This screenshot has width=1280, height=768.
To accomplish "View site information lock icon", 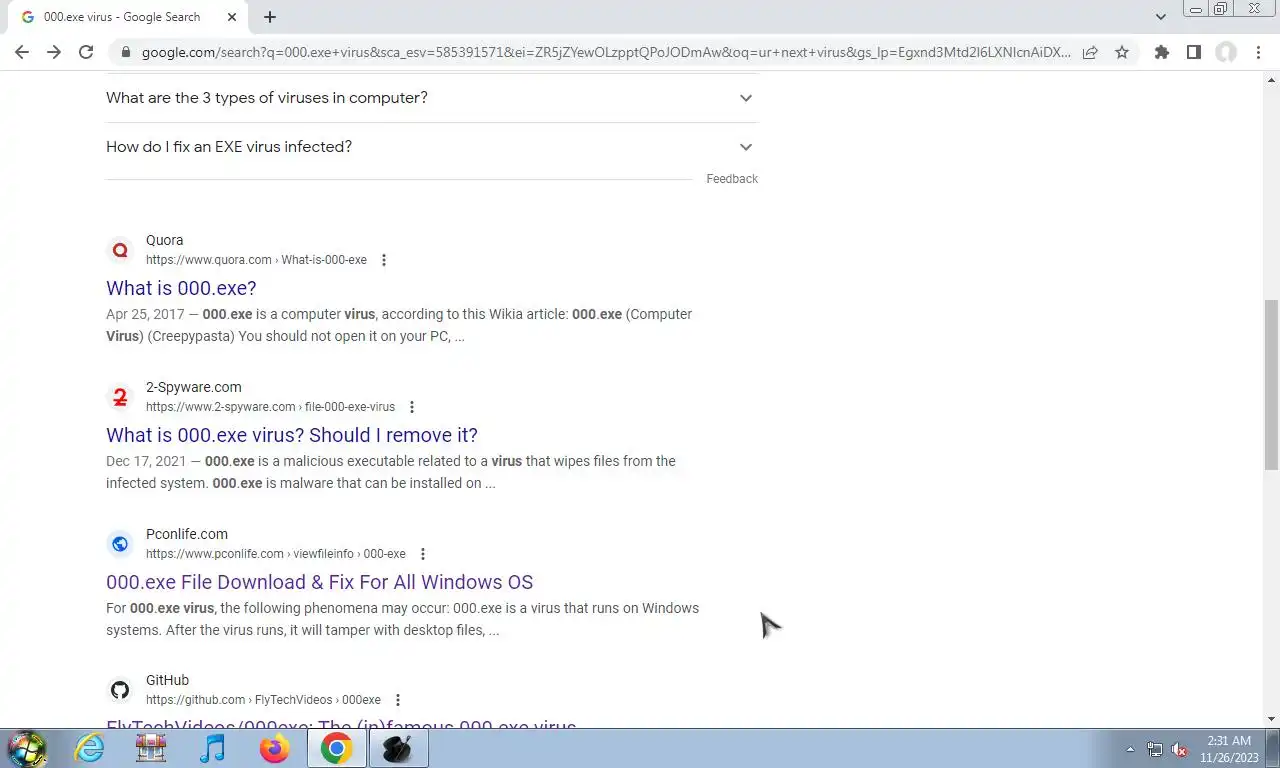I will coord(125,52).
